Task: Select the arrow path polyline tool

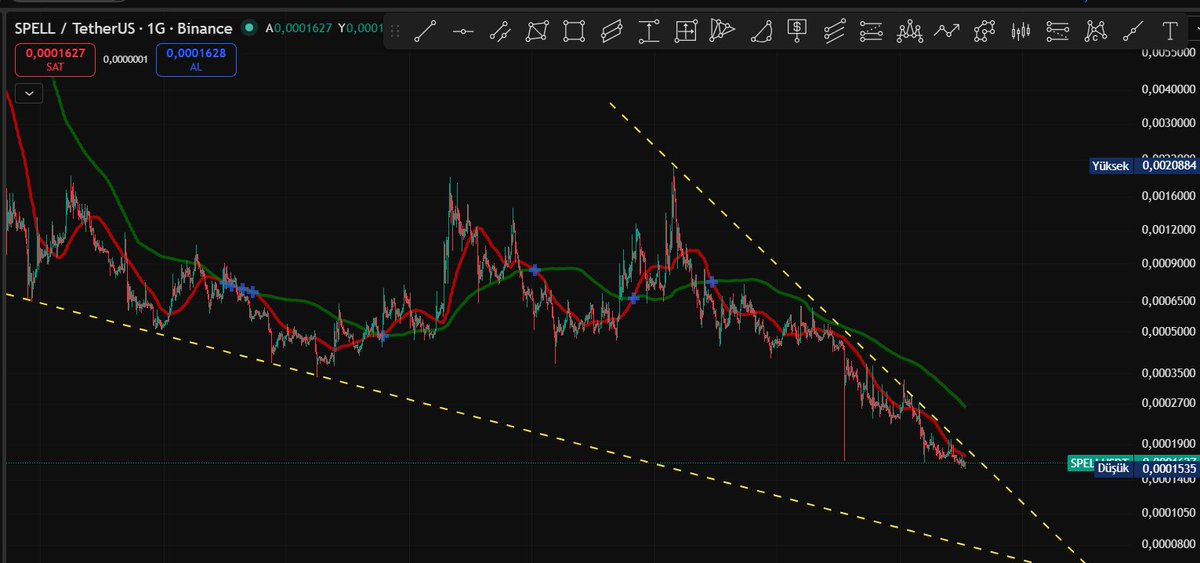Action: [x=946, y=31]
